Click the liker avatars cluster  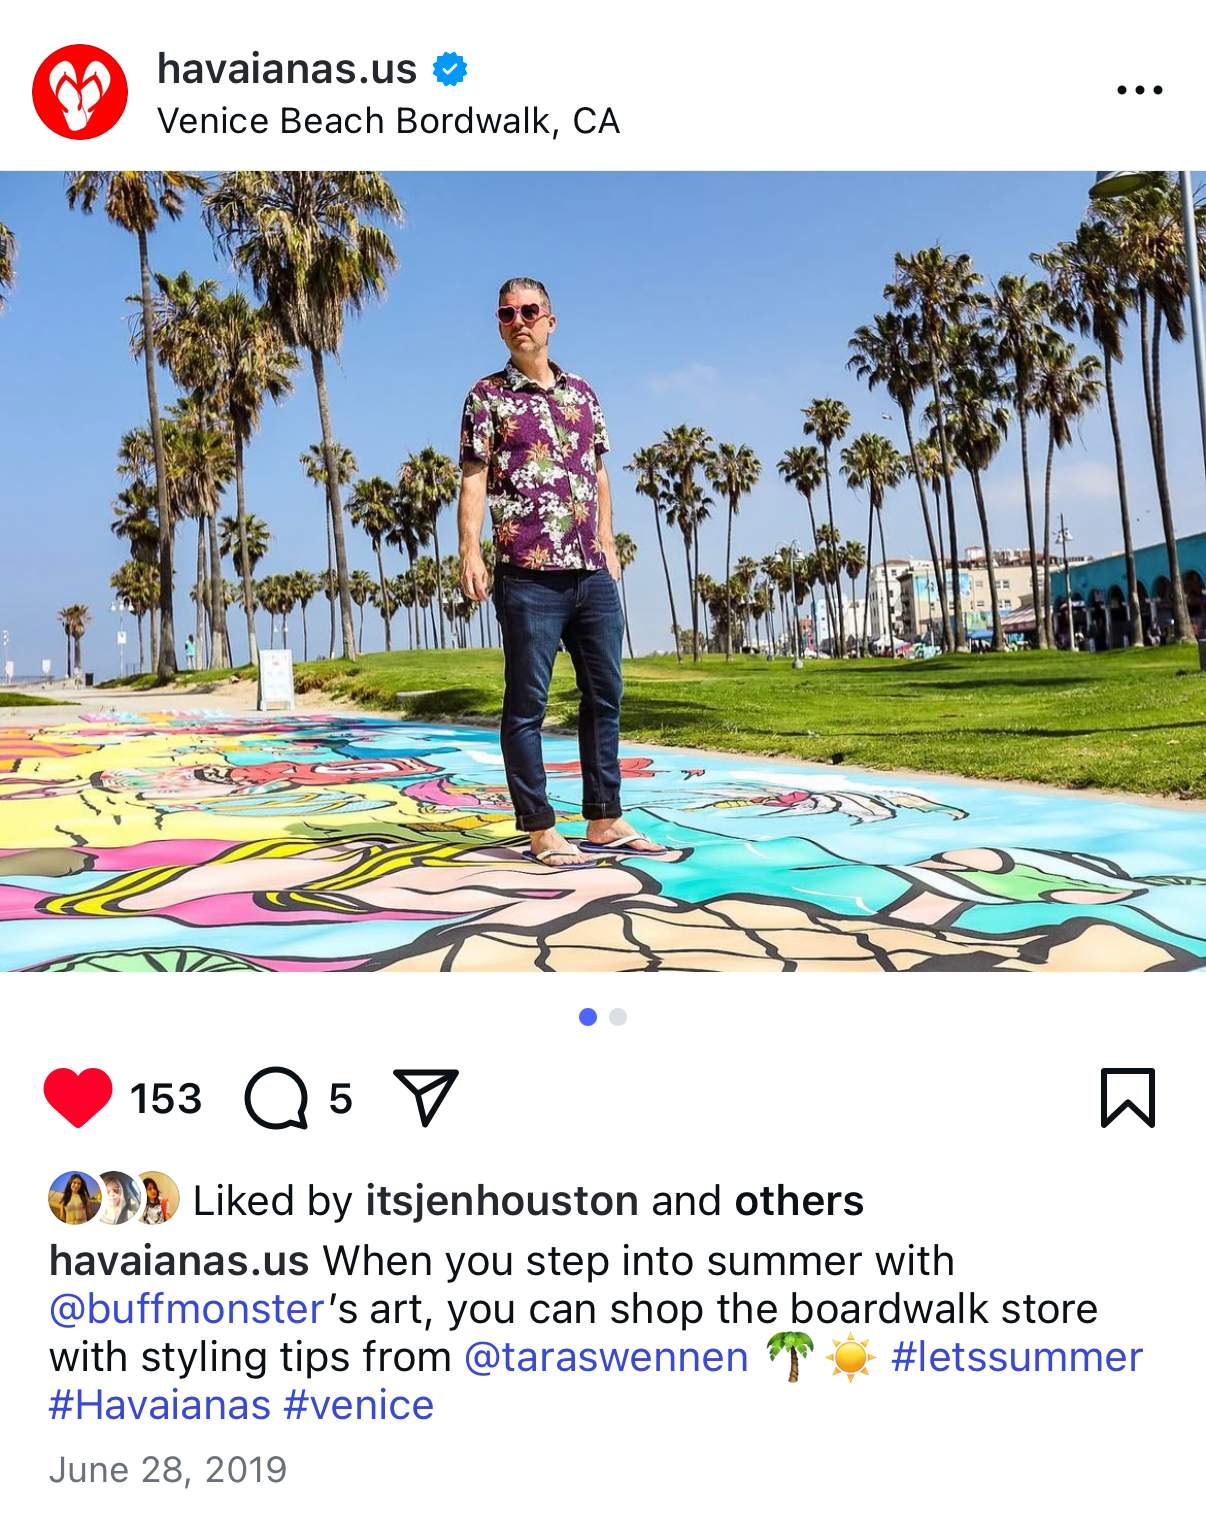[x=114, y=1198]
